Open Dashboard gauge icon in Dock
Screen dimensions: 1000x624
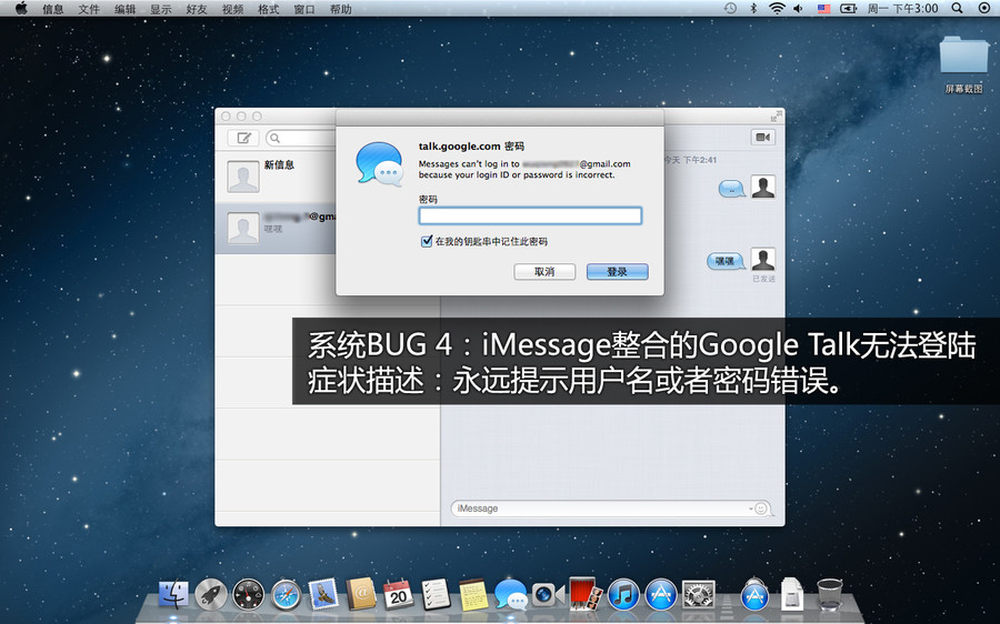click(248, 595)
